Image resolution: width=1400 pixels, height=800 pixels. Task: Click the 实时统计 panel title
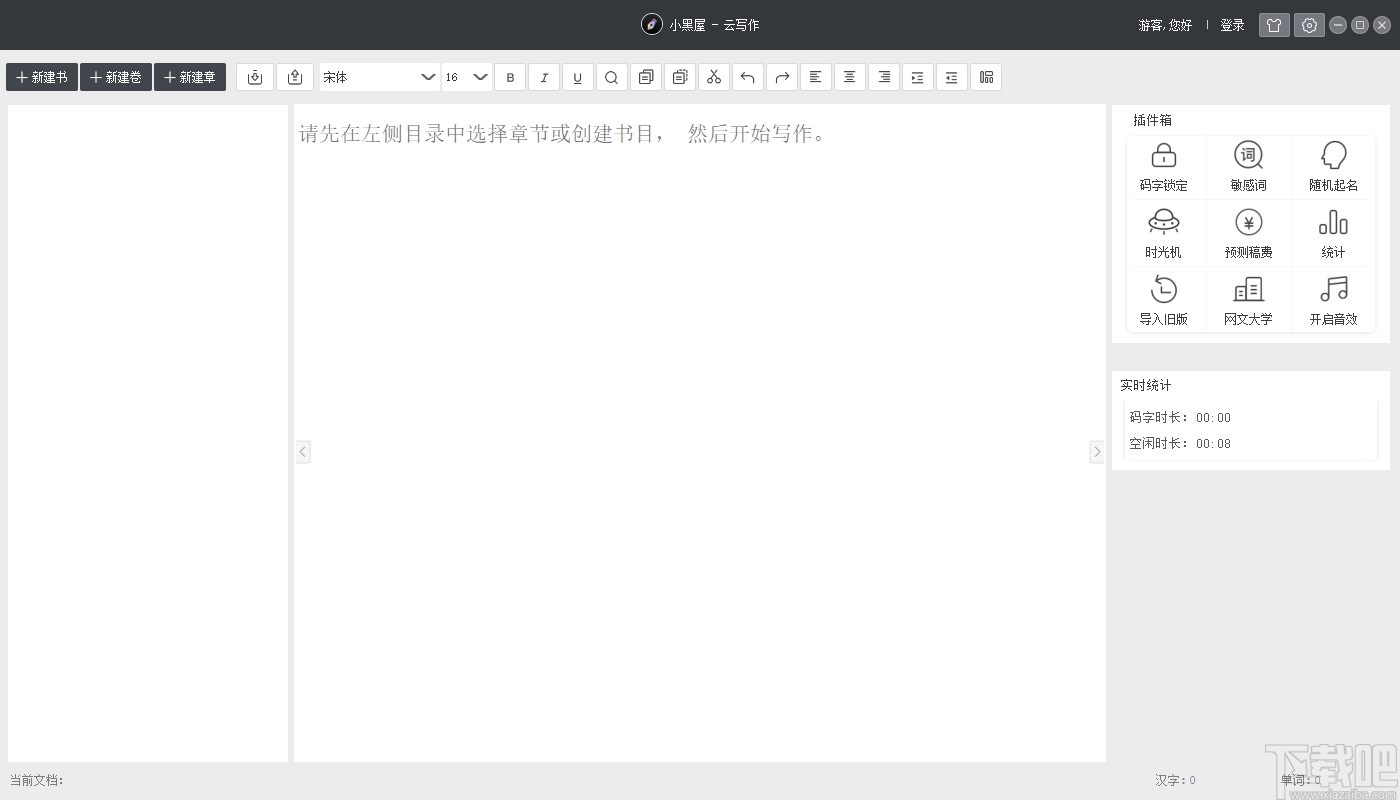coord(1145,385)
